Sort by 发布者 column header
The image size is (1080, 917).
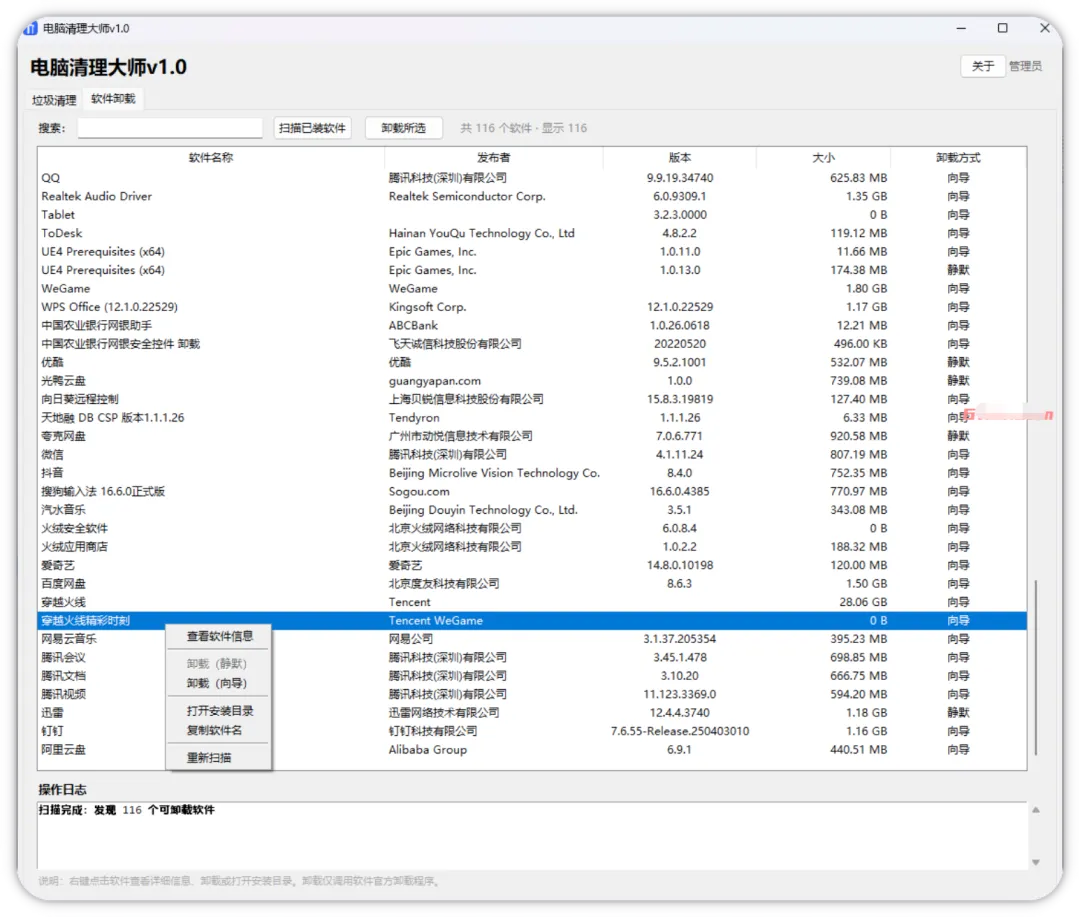click(493, 158)
